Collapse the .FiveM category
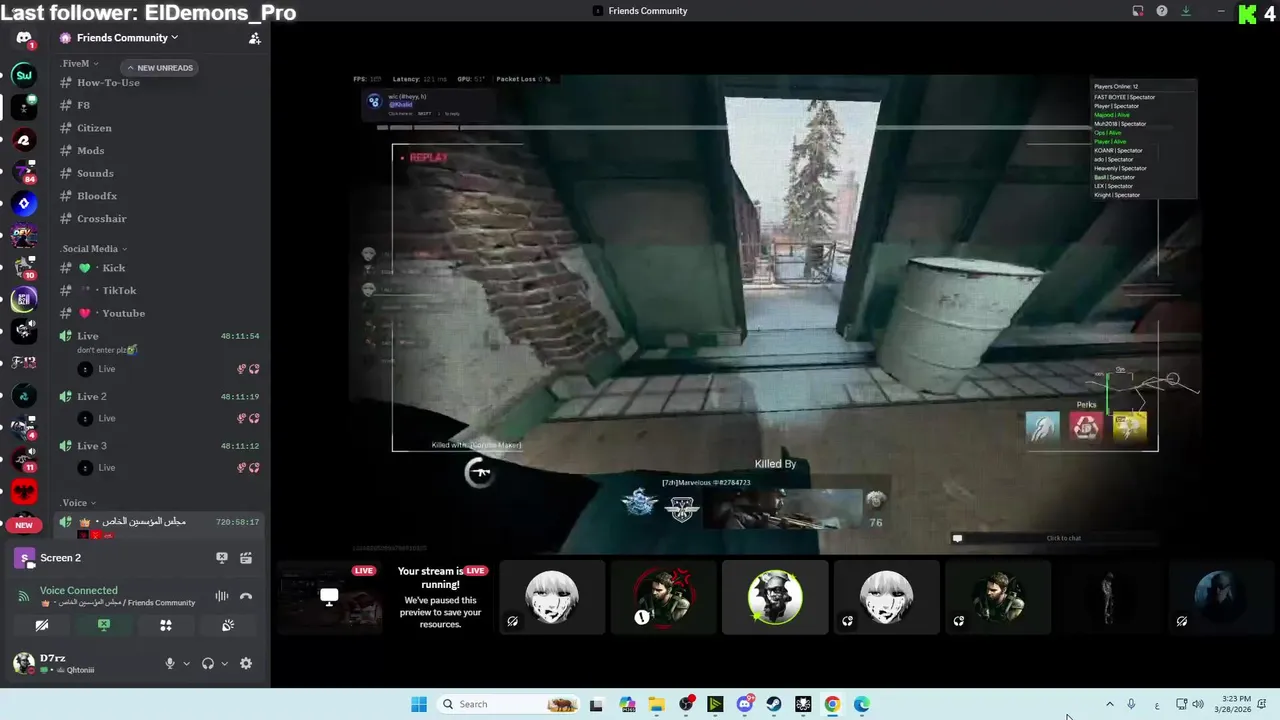This screenshot has width=1280, height=720. point(80,63)
